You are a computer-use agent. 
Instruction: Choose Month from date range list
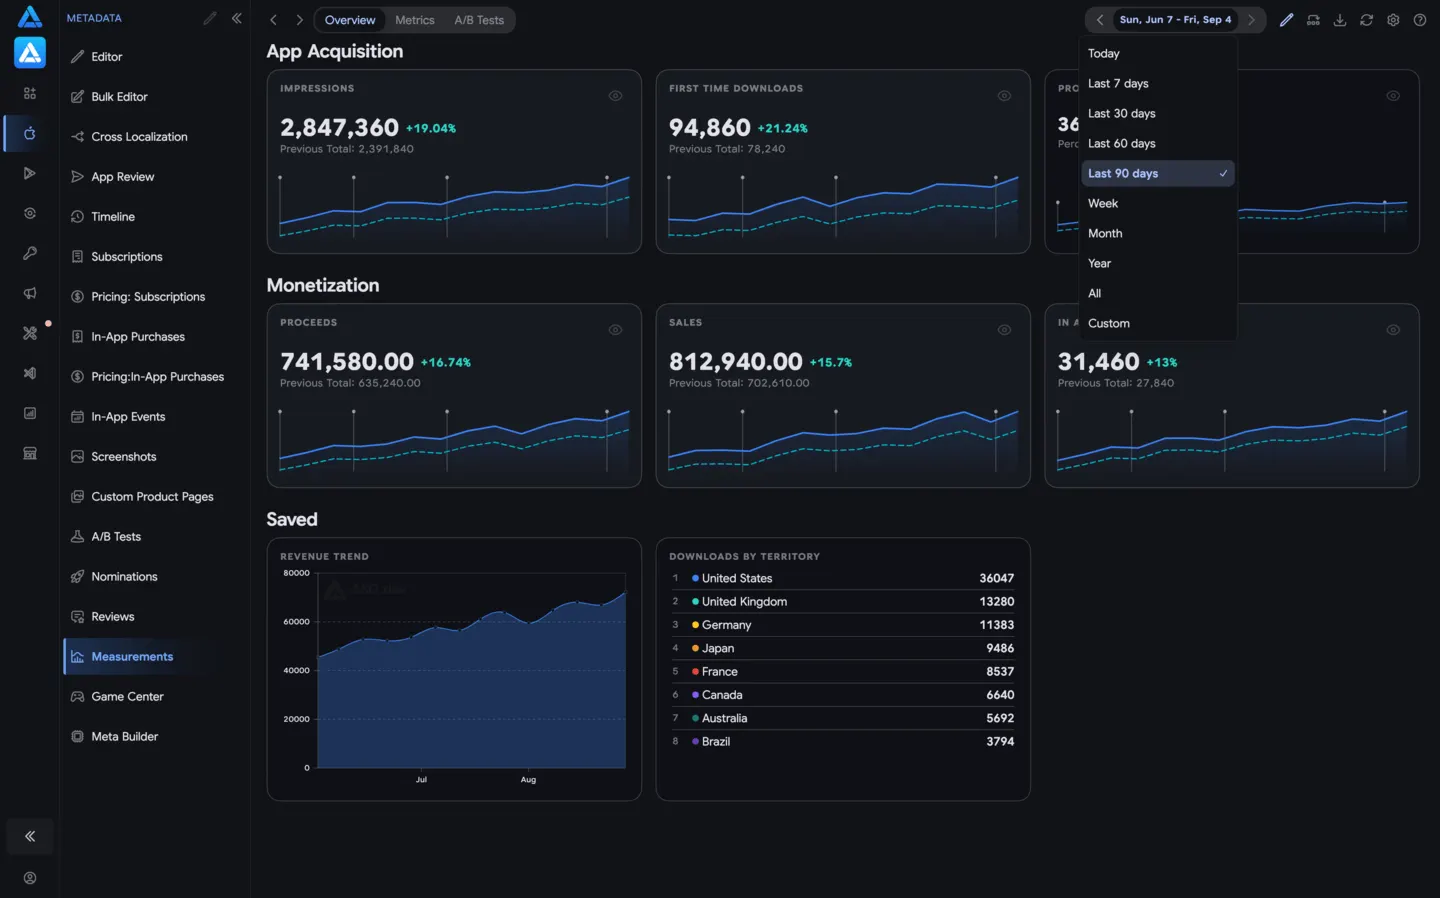(x=1158, y=233)
